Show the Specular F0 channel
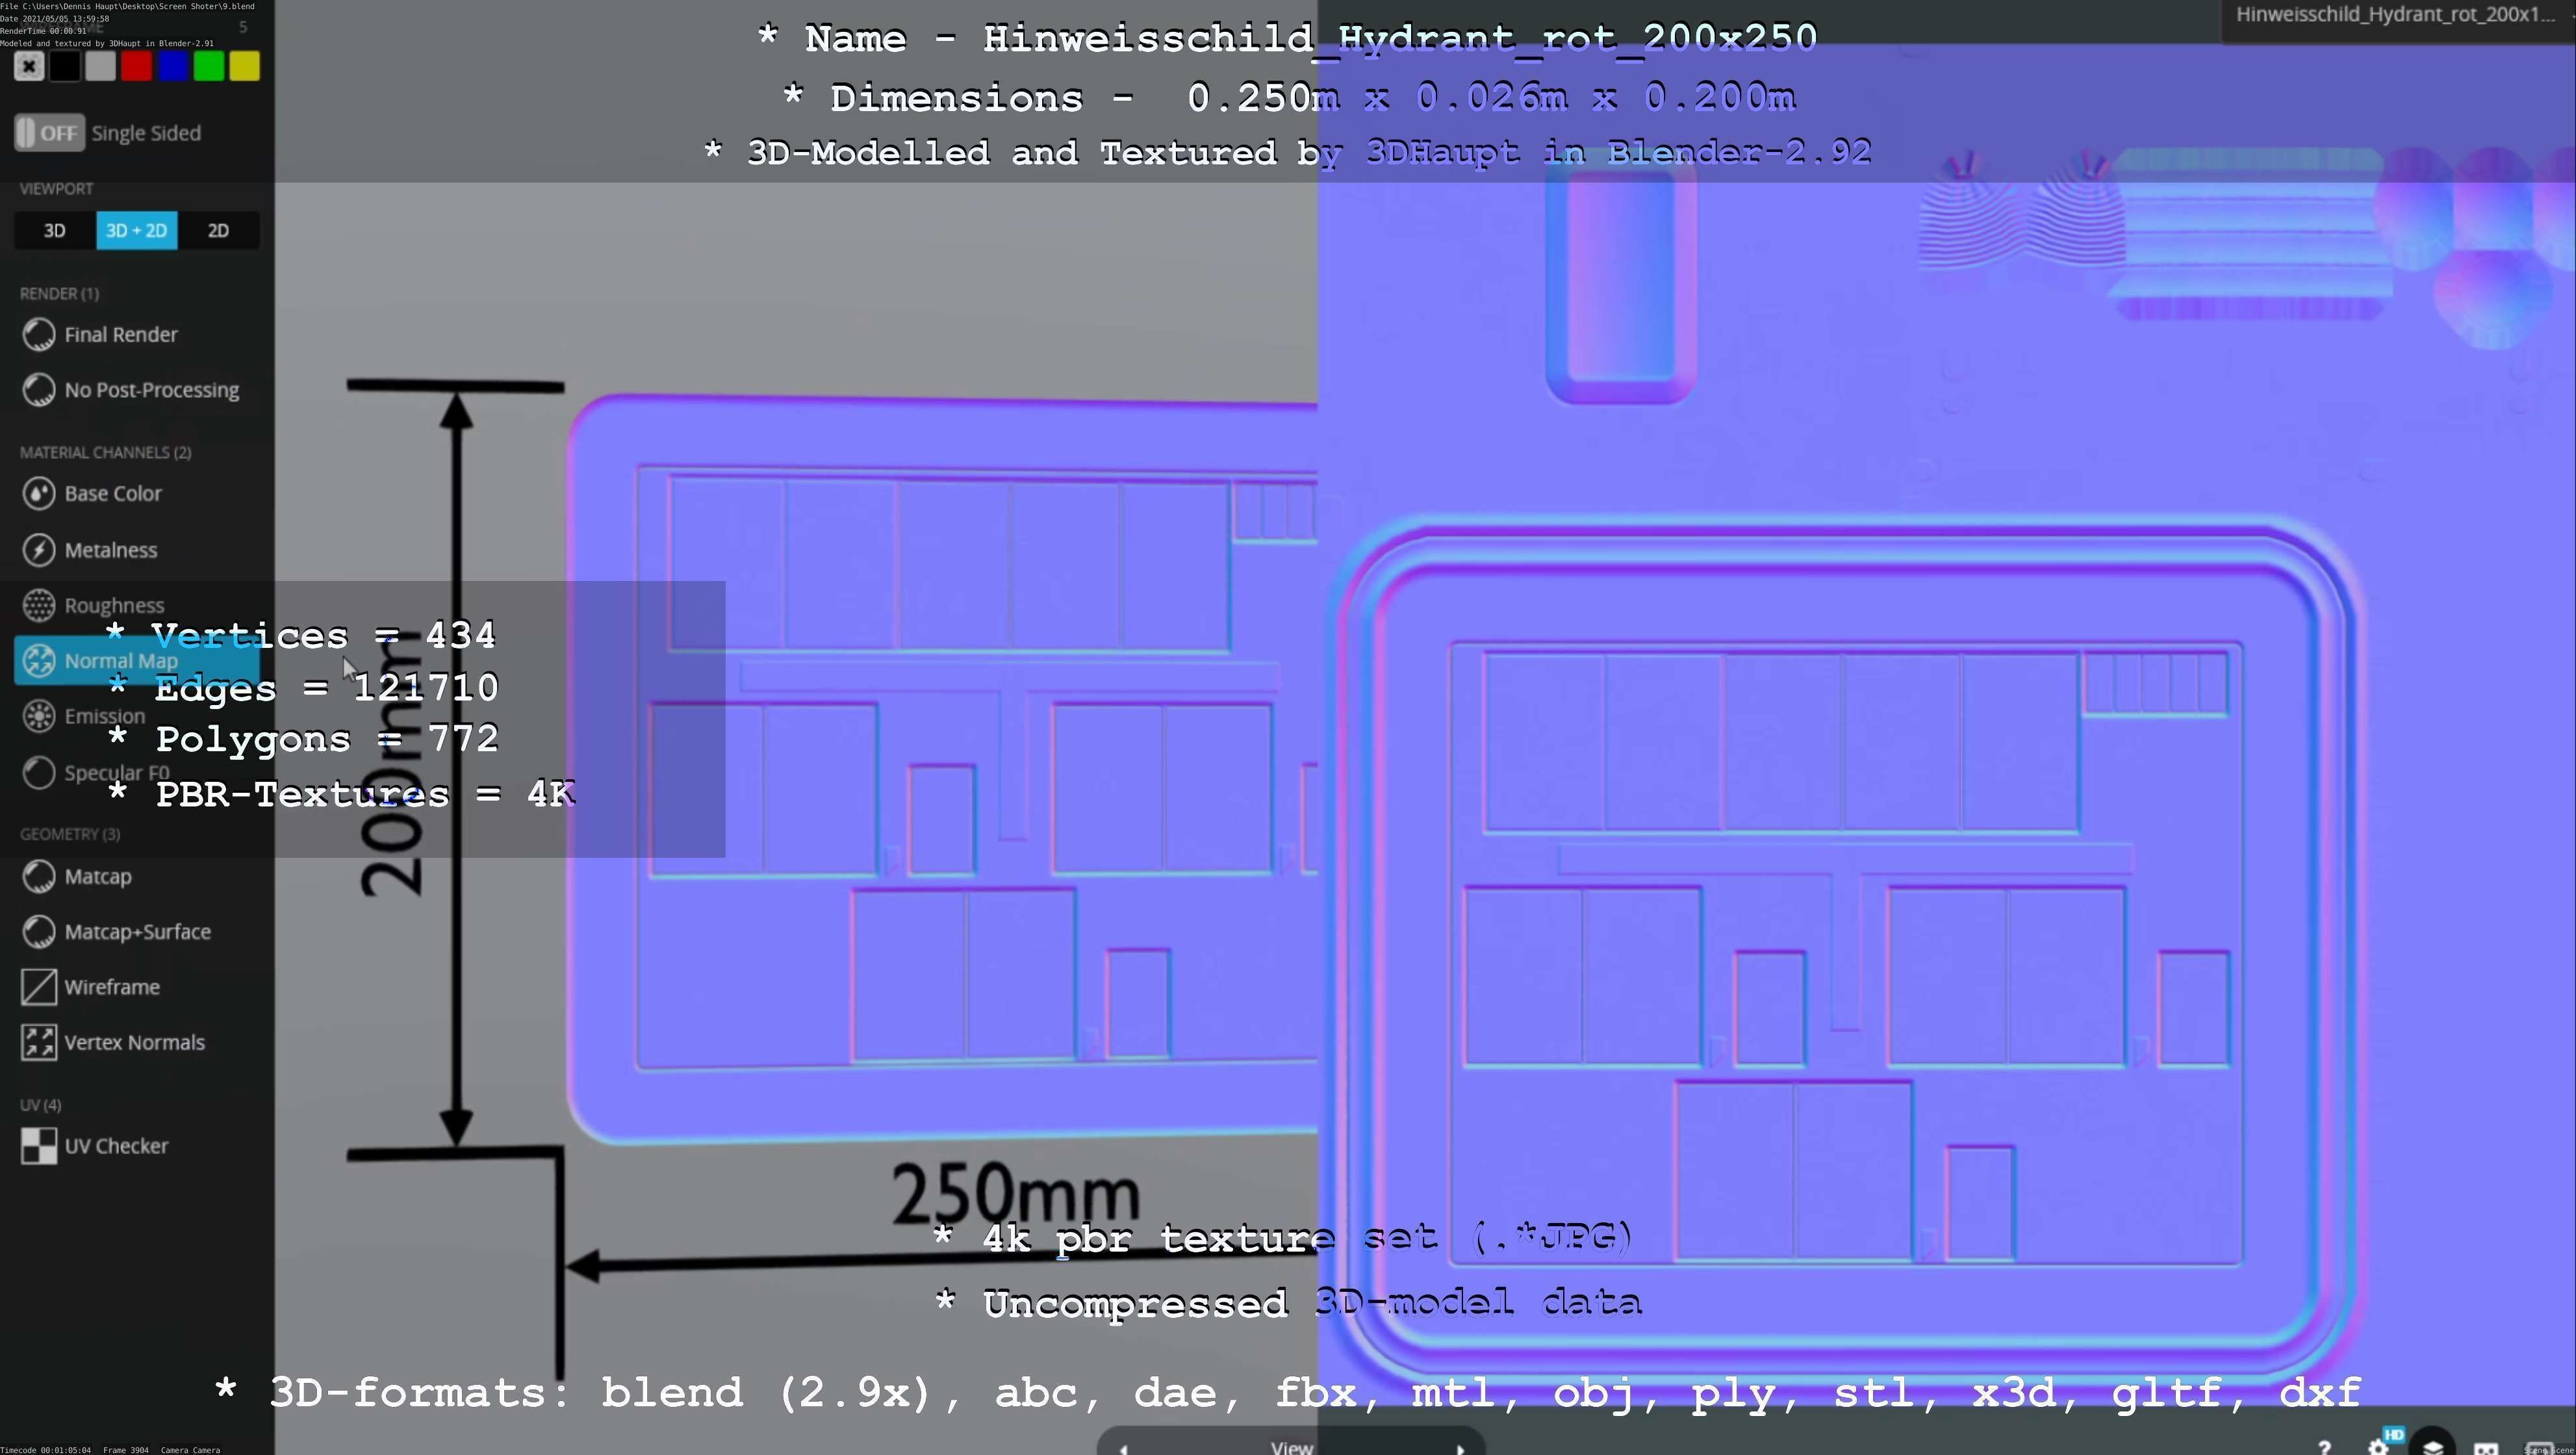The image size is (2576, 1455). [x=96, y=772]
